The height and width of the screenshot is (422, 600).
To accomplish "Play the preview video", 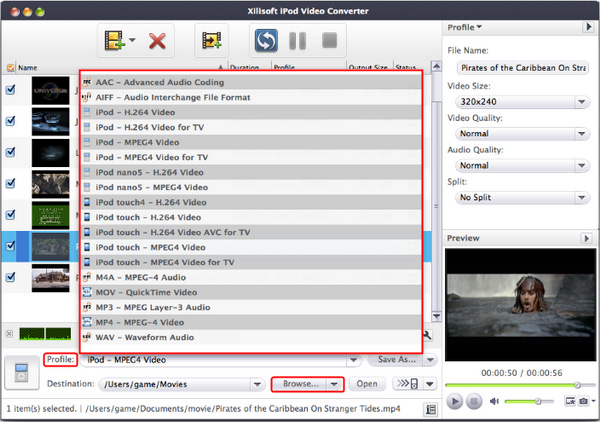I will tap(455, 401).
